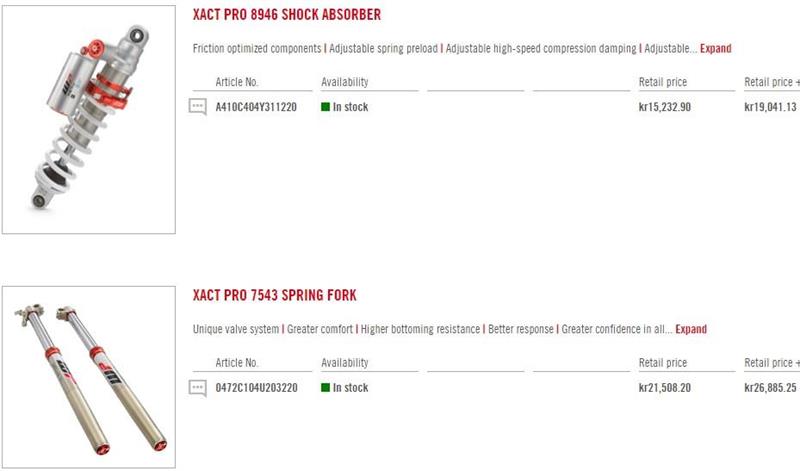This screenshot has width=800, height=471.
Task: Expand the spring fork feature description
Action: [691, 329]
